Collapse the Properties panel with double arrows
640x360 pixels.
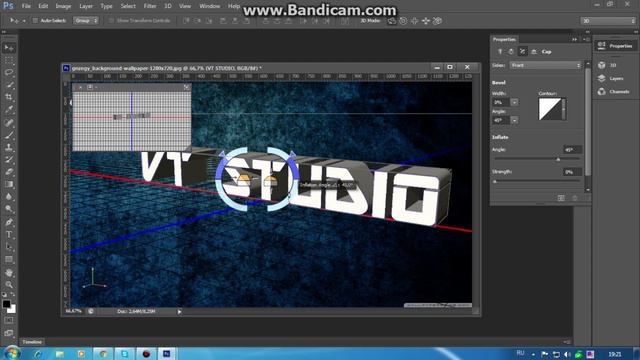(x=575, y=40)
